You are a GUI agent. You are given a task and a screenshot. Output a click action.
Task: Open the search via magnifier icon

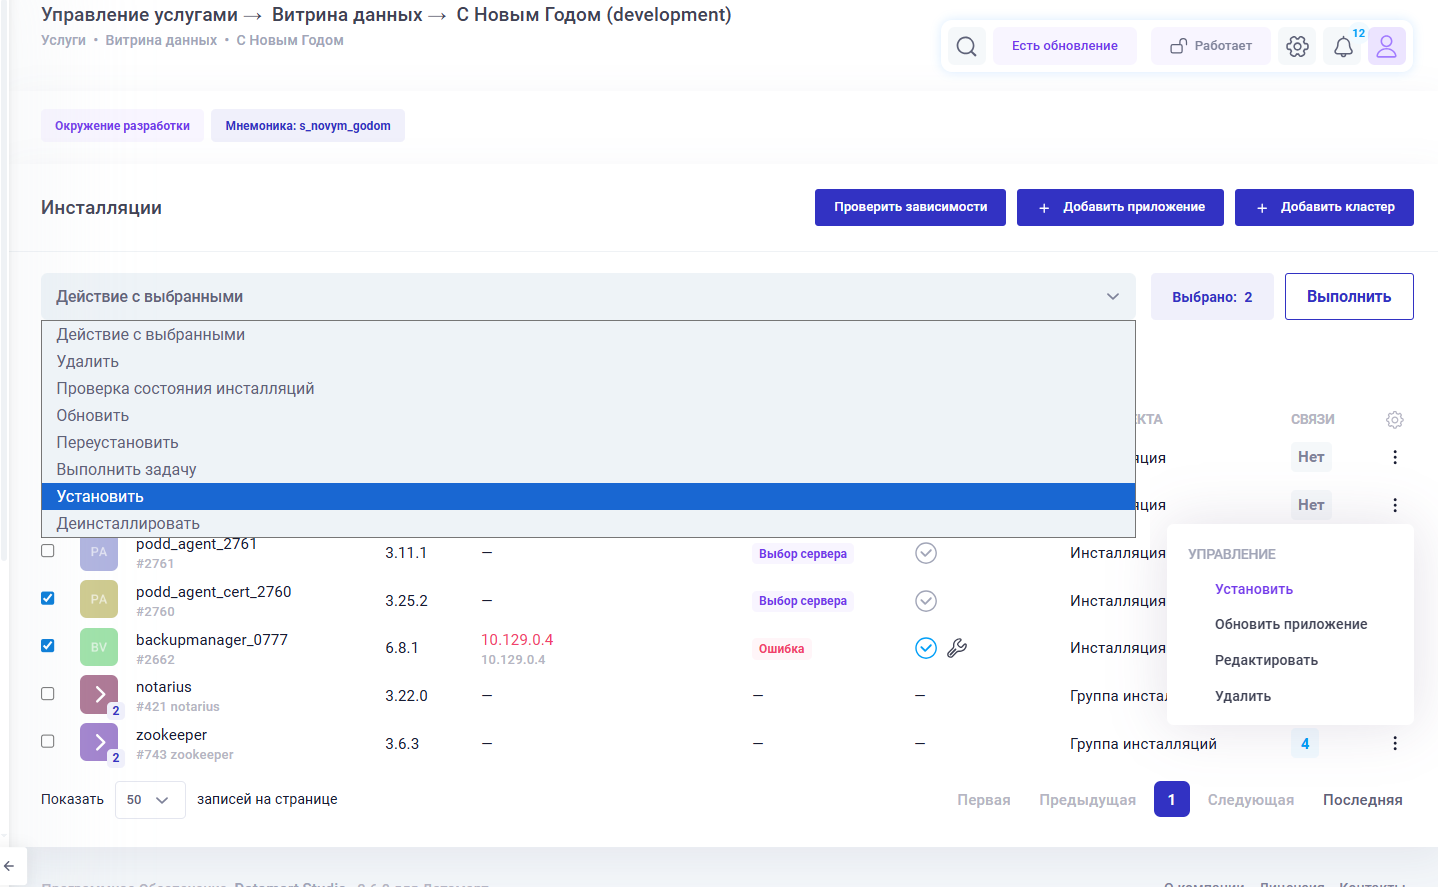coord(966,46)
